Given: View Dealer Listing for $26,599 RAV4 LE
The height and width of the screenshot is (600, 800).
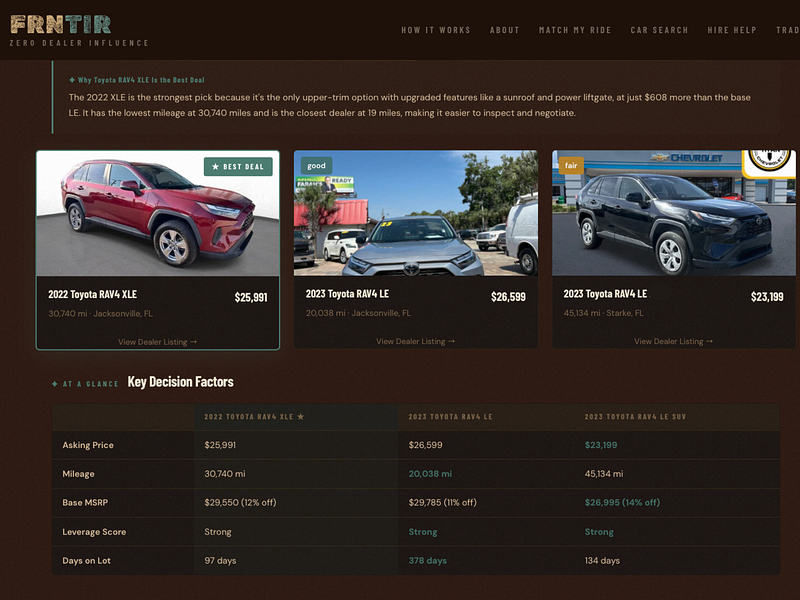Looking at the screenshot, I should pos(416,341).
